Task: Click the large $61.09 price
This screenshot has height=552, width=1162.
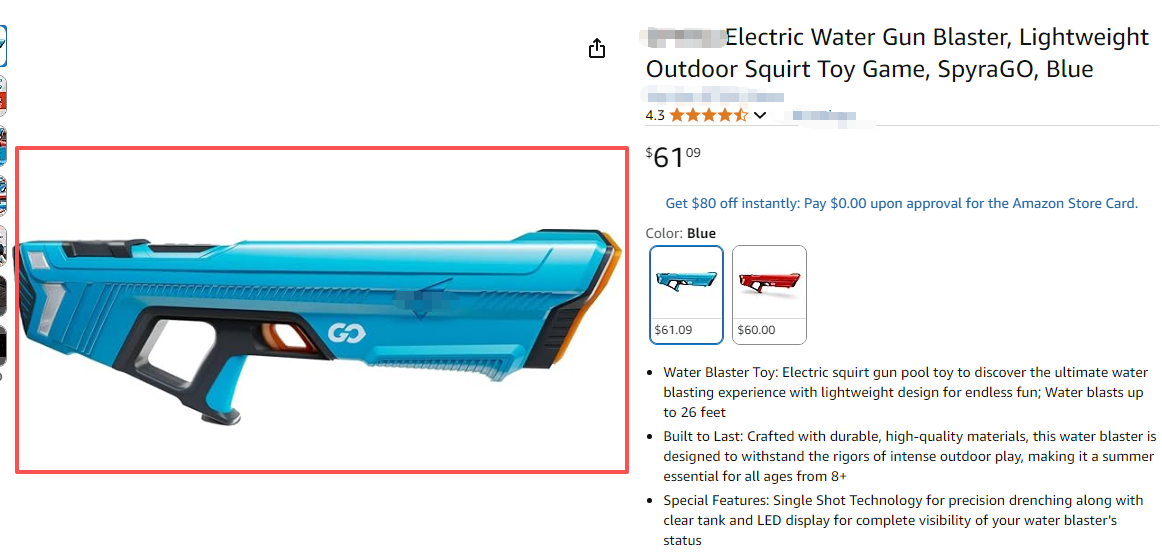Action: pyautogui.click(x=673, y=157)
